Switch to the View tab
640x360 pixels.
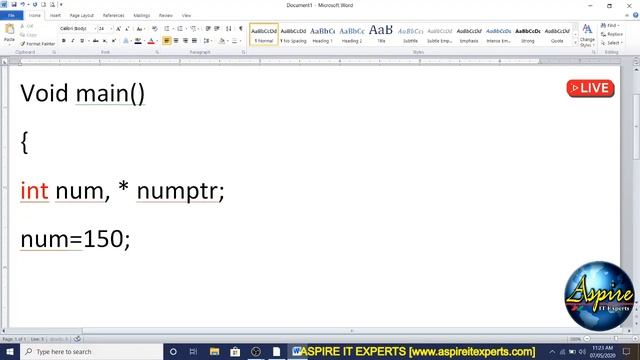point(186,16)
